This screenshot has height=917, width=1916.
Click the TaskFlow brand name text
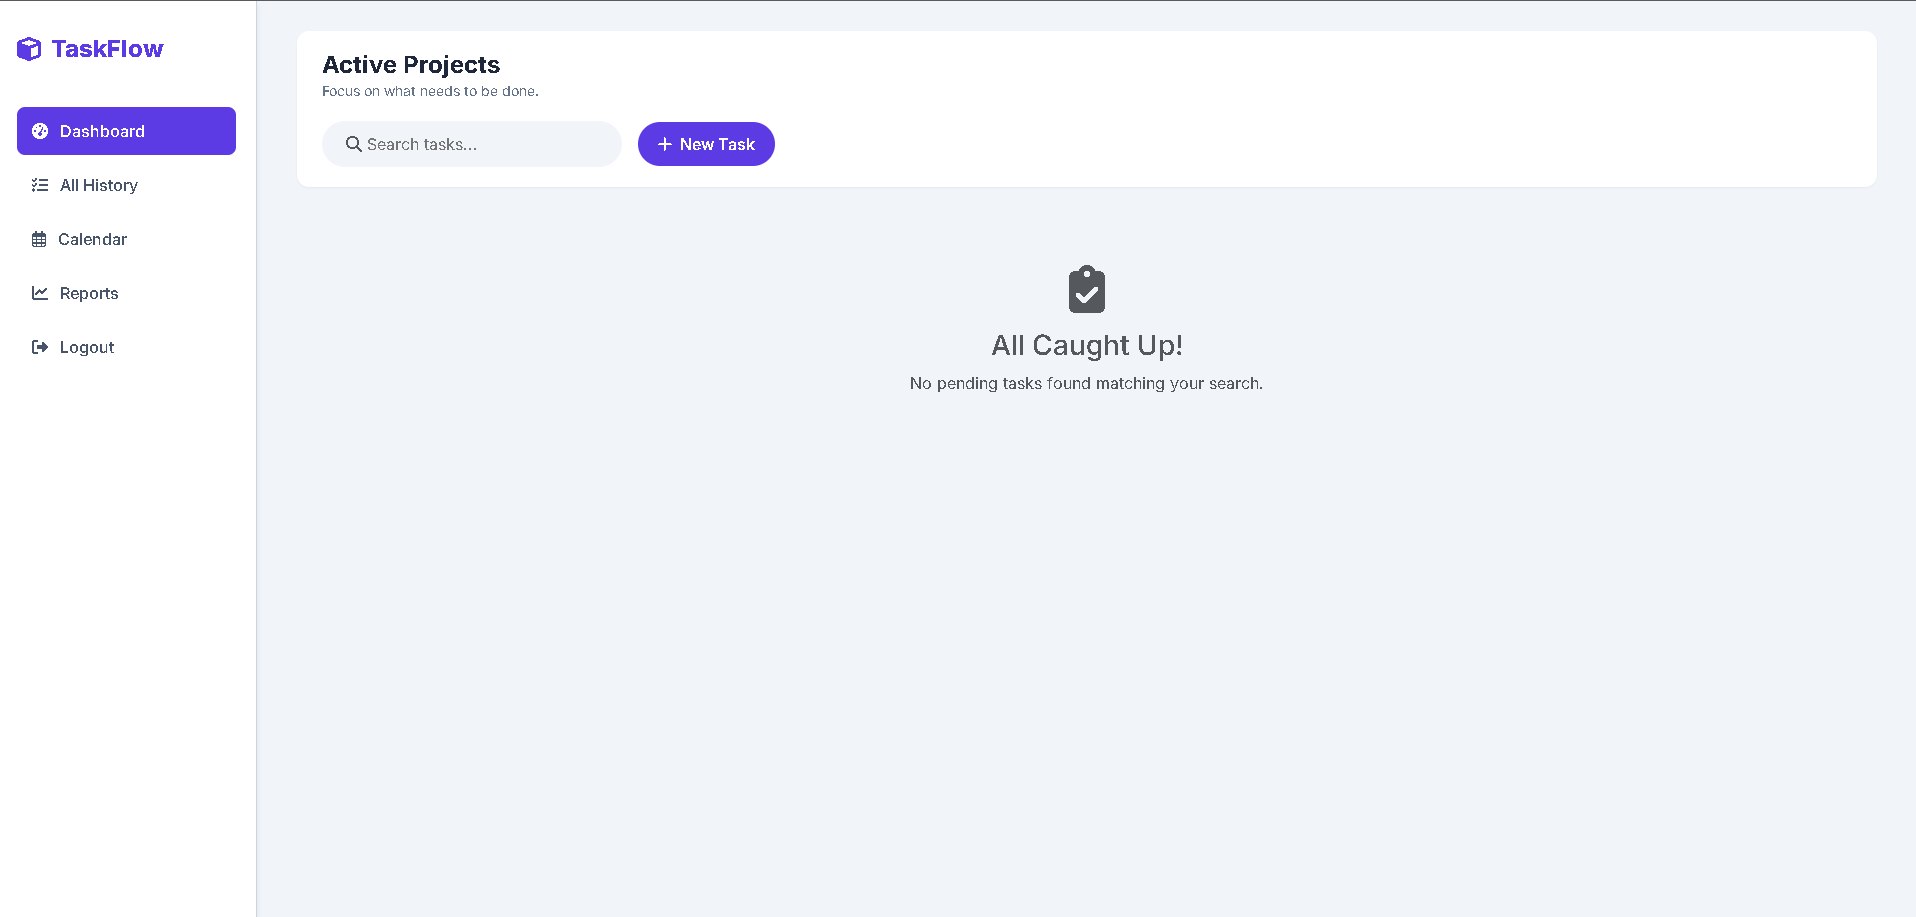(x=108, y=48)
